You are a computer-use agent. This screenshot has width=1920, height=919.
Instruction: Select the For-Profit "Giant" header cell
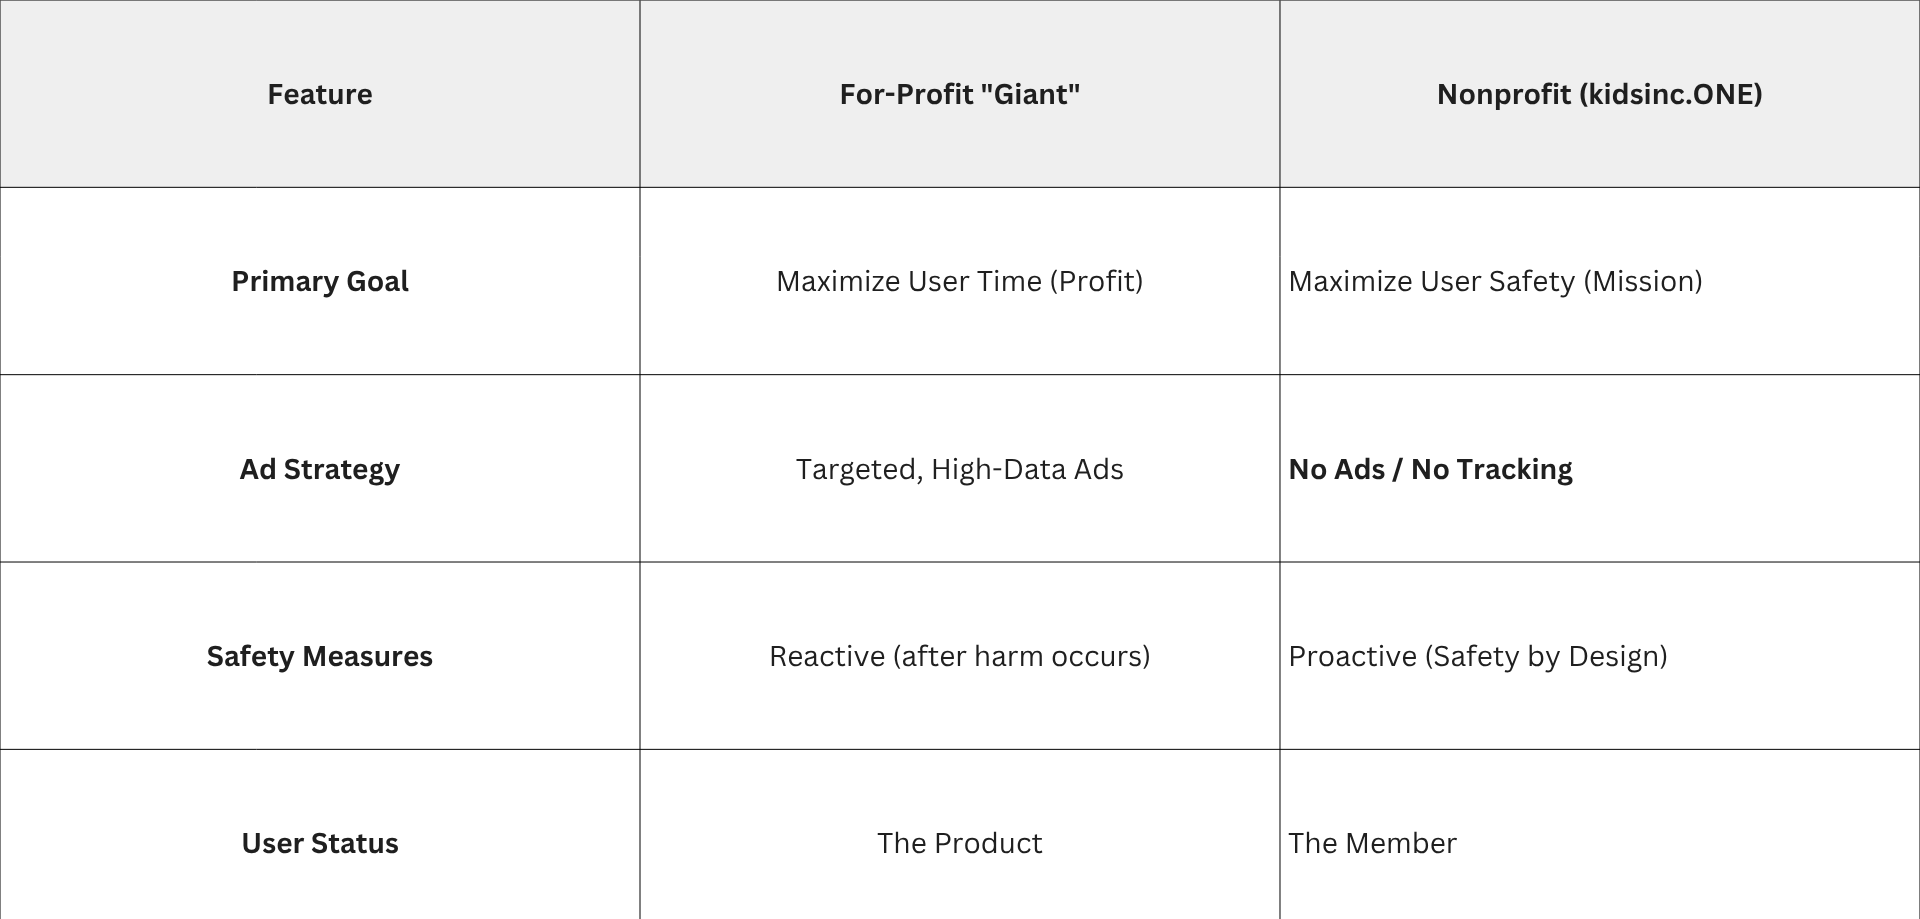[x=960, y=94]
